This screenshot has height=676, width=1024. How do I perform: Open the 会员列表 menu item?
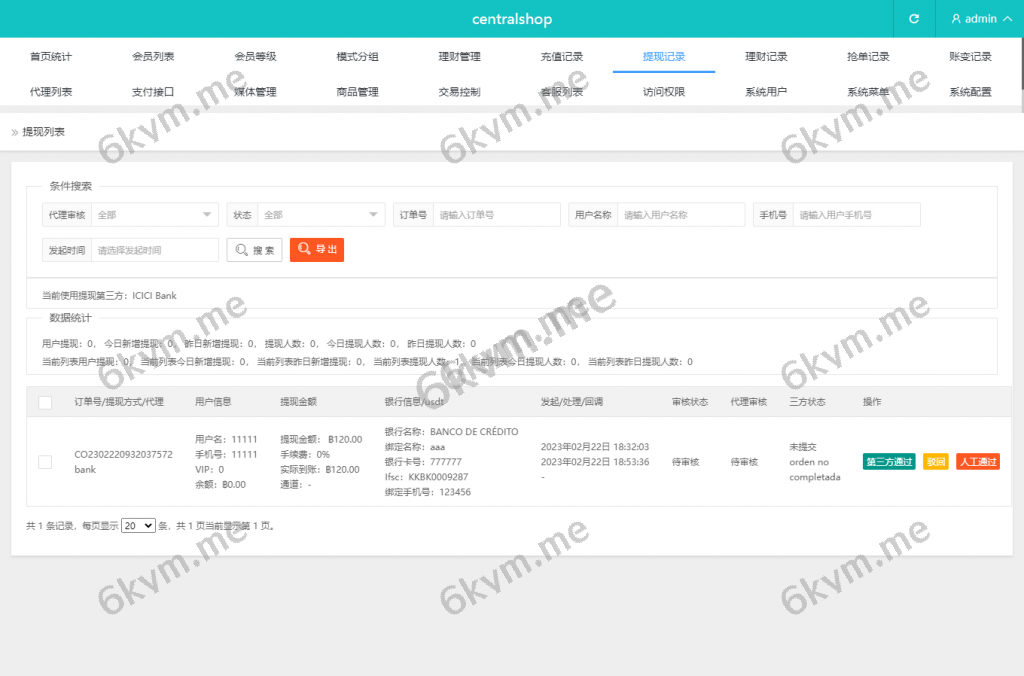(x=153, y=57)
